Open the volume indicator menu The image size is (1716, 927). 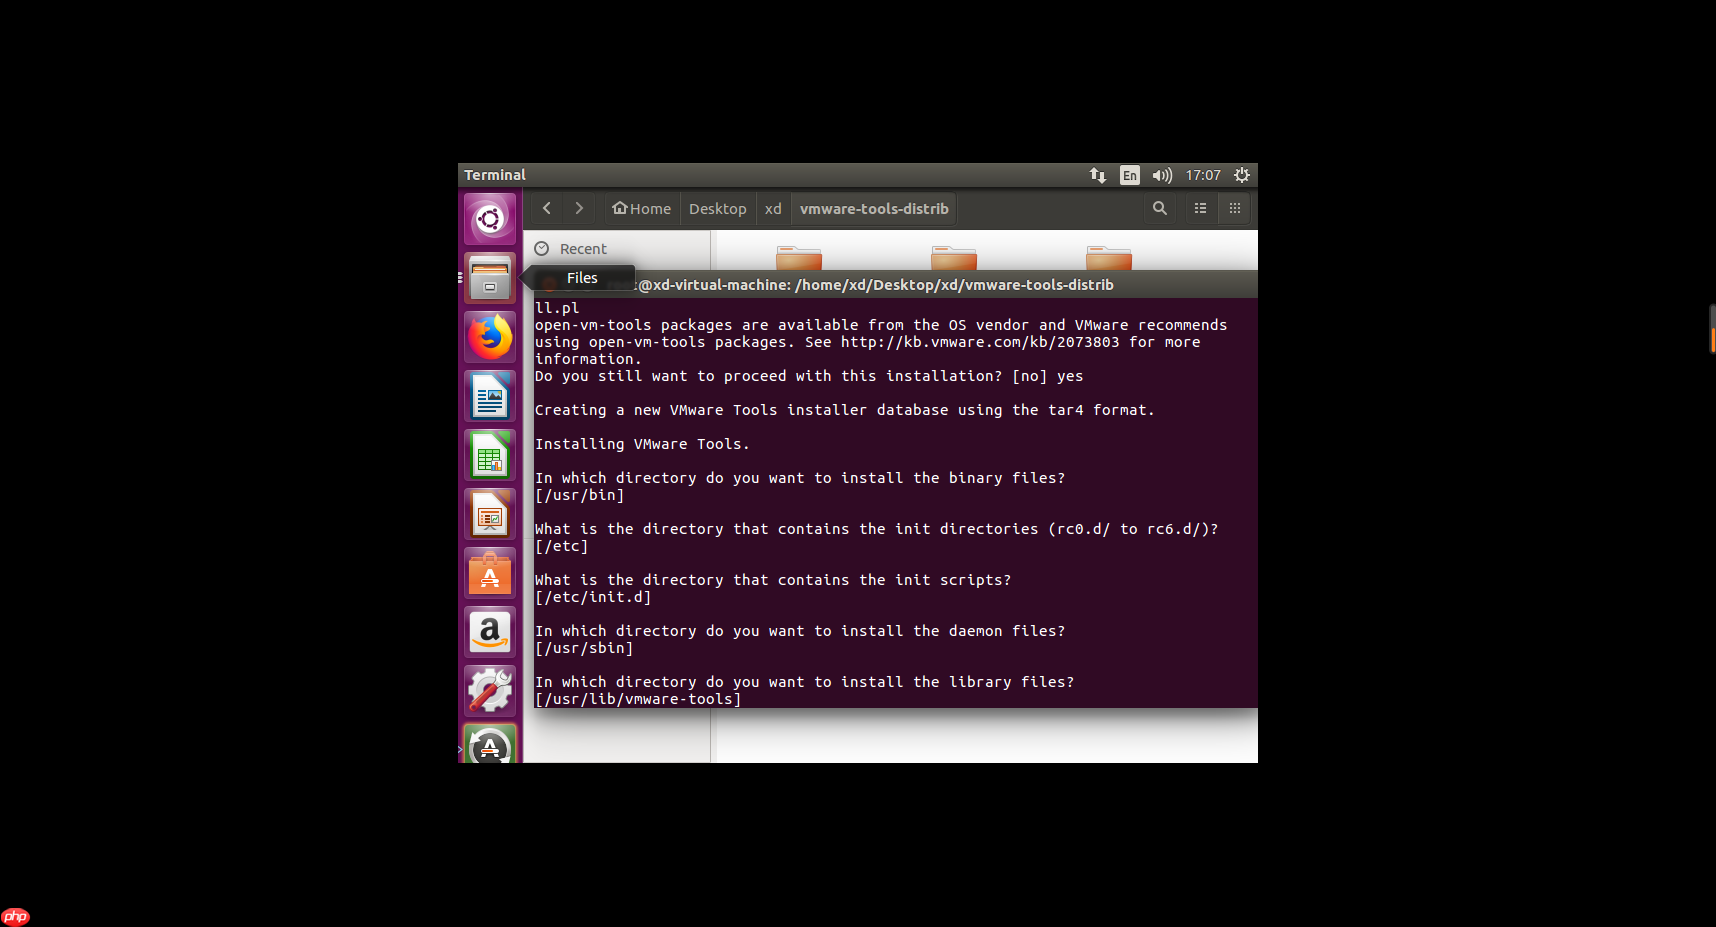click(x=1162, y=175)
